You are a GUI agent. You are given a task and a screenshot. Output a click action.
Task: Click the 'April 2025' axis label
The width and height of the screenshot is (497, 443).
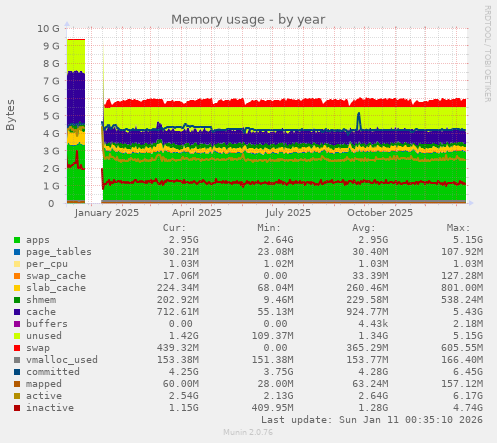point(197,213)
